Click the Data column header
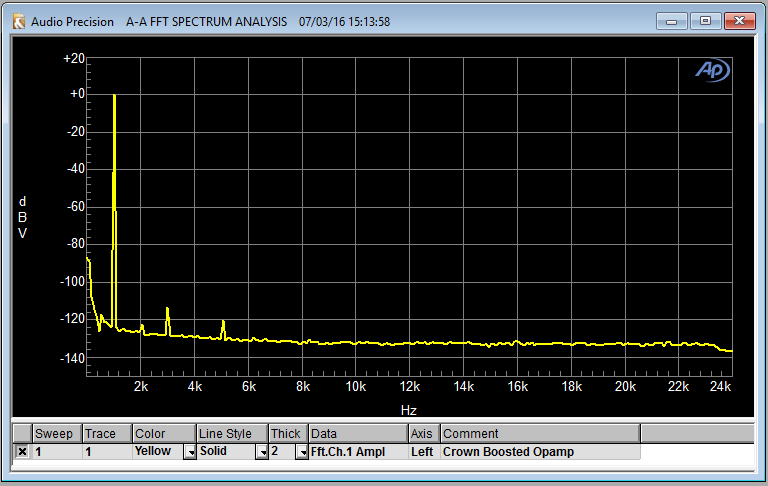This screenshot has width=768, height=486. tap(359, 434)
